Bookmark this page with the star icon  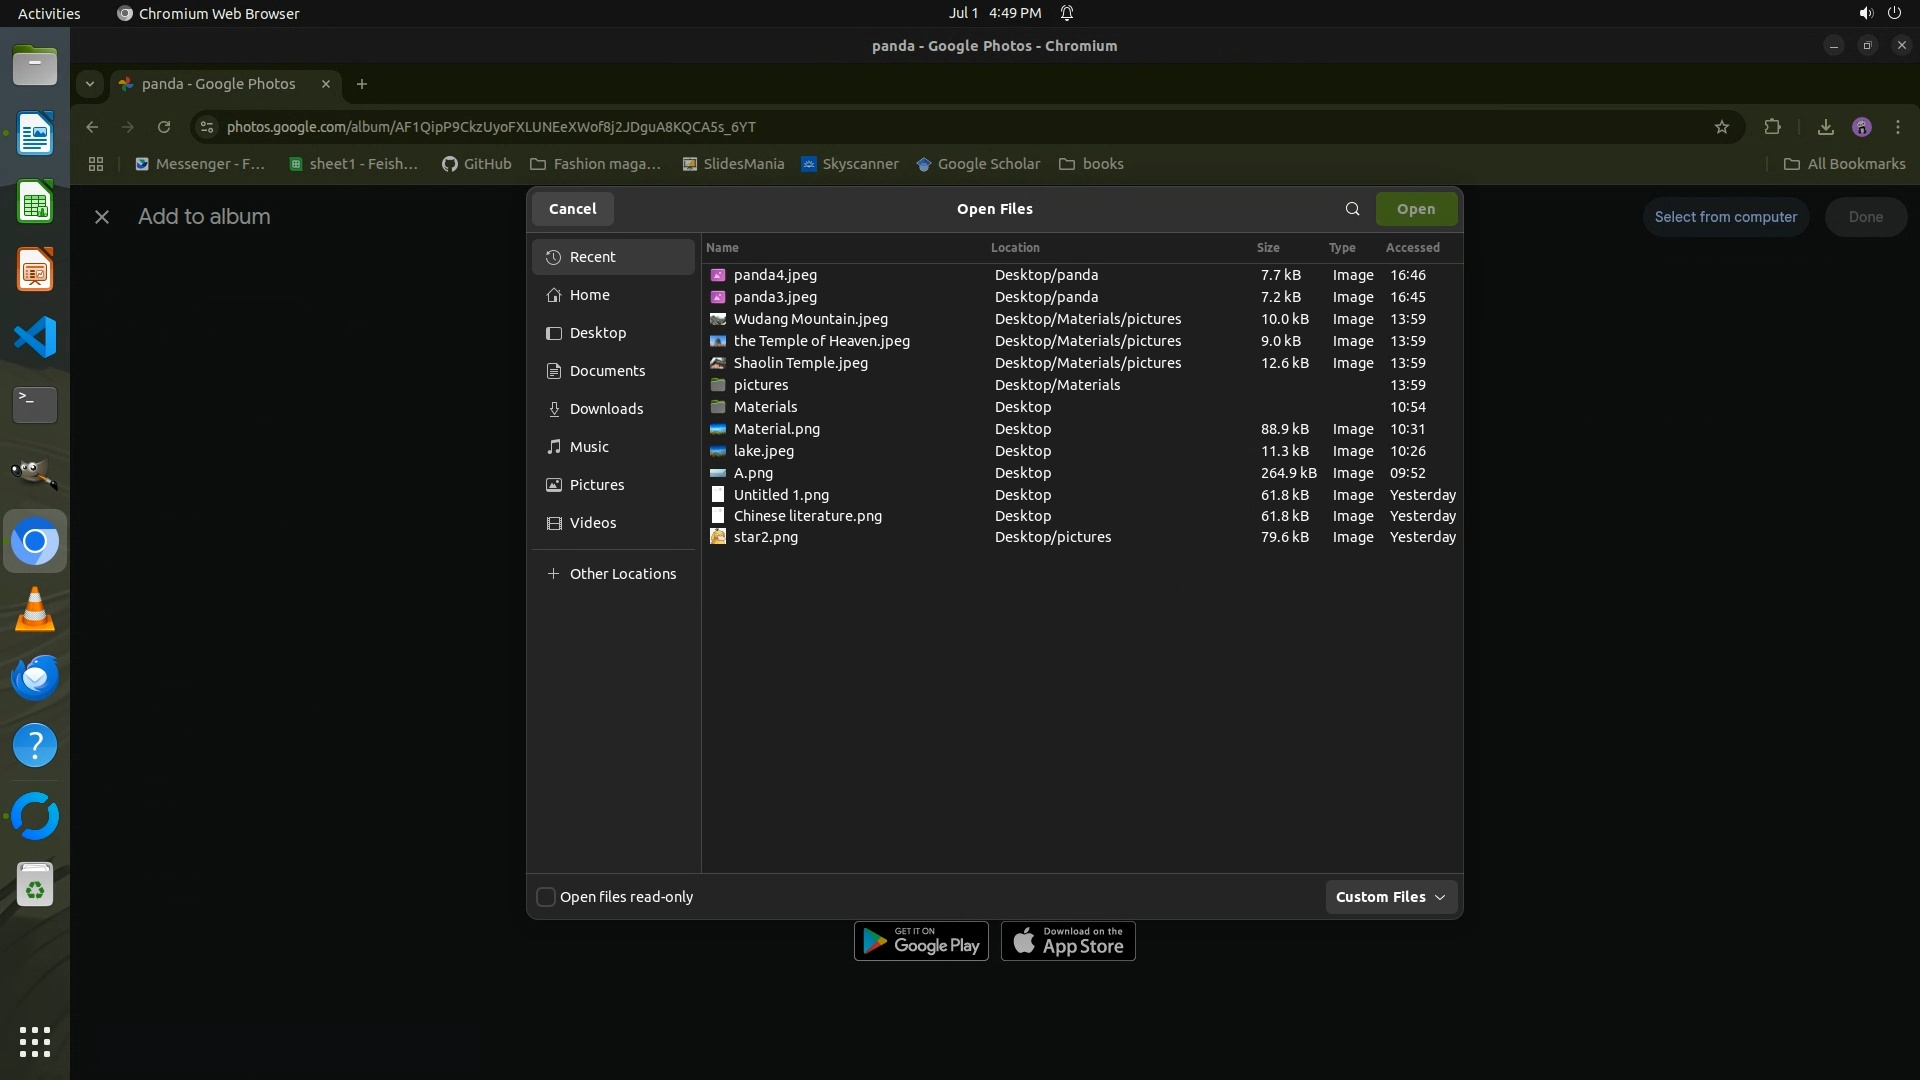click(x=1721, y=127)
